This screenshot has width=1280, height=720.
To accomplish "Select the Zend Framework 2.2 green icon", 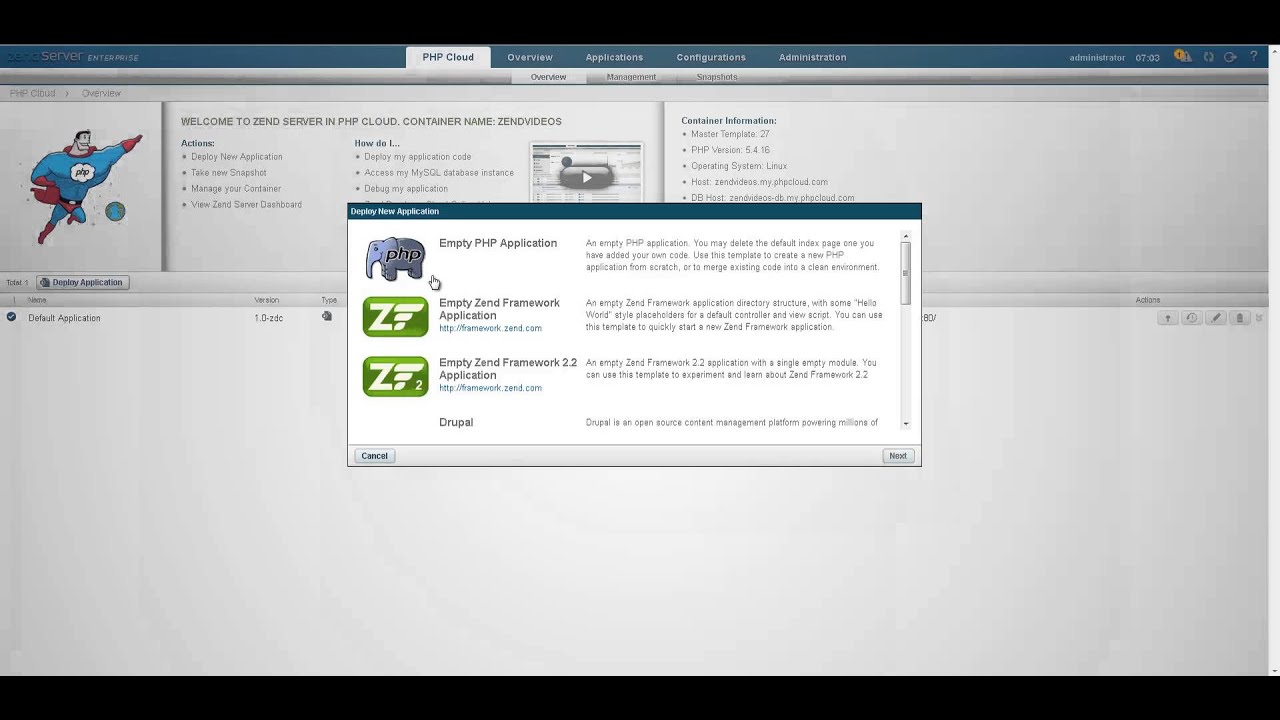I will [x=395, y=377].
